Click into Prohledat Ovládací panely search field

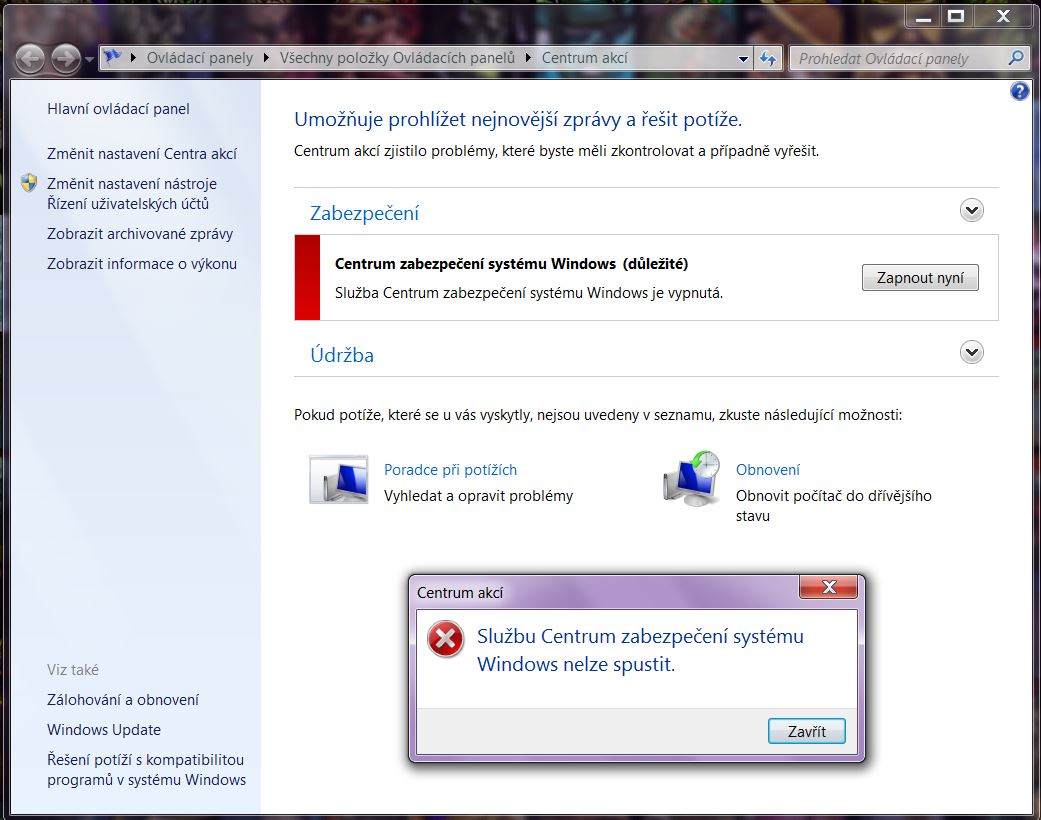[900, 58]
